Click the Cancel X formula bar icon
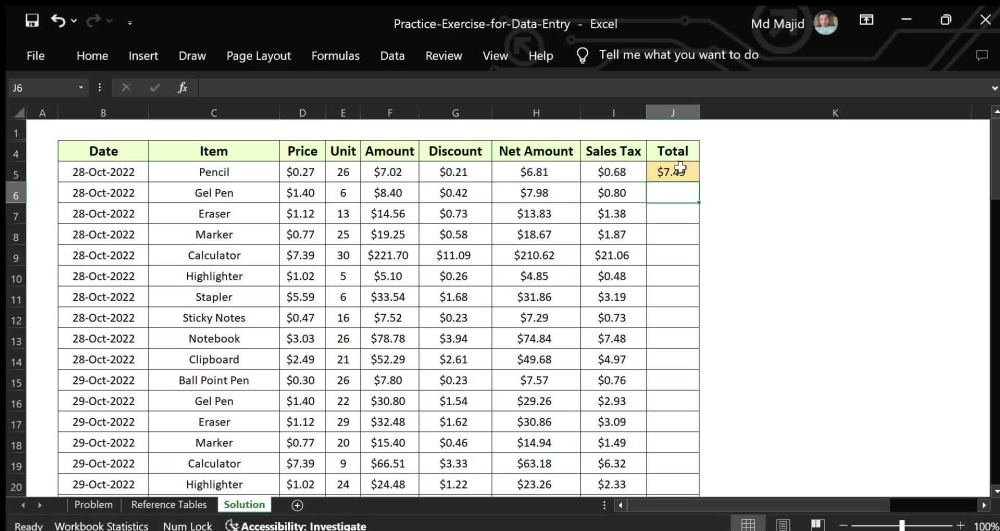The image size is (1000, 531). (126, 88)
